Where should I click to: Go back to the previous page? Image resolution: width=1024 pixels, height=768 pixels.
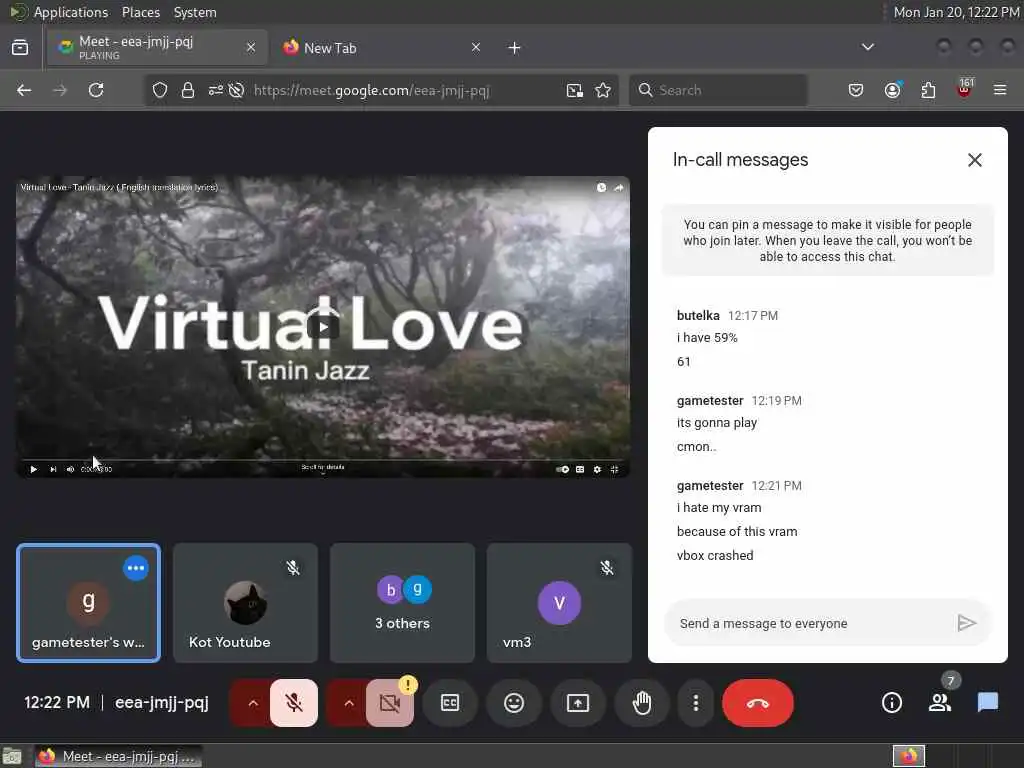click(24, 90)
